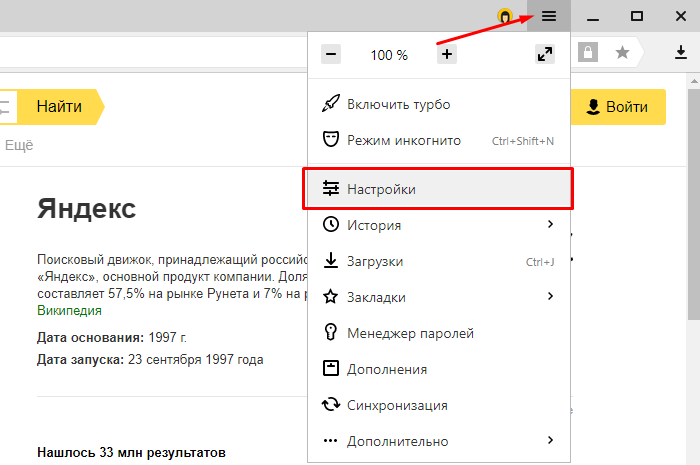The width and height of the screenshot is (700, 465).
Task: Open Режим инкогнито from the menu
Action: tap(439, 140)
